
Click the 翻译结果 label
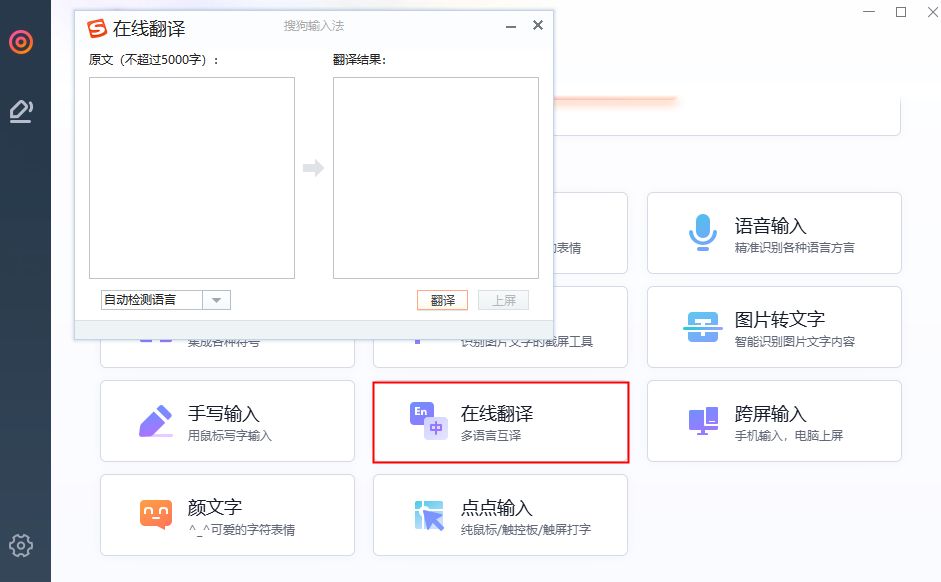click(x=359, y=59)
